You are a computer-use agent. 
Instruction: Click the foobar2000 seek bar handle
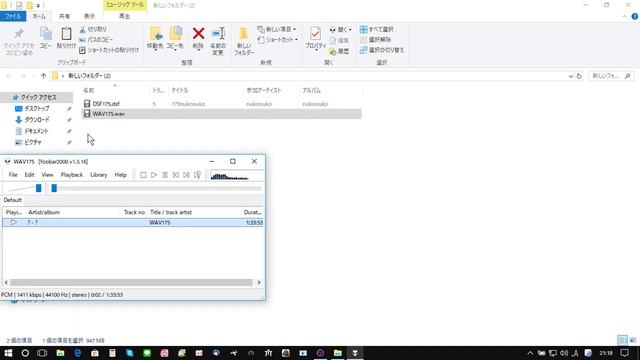[x=54, y=188]
